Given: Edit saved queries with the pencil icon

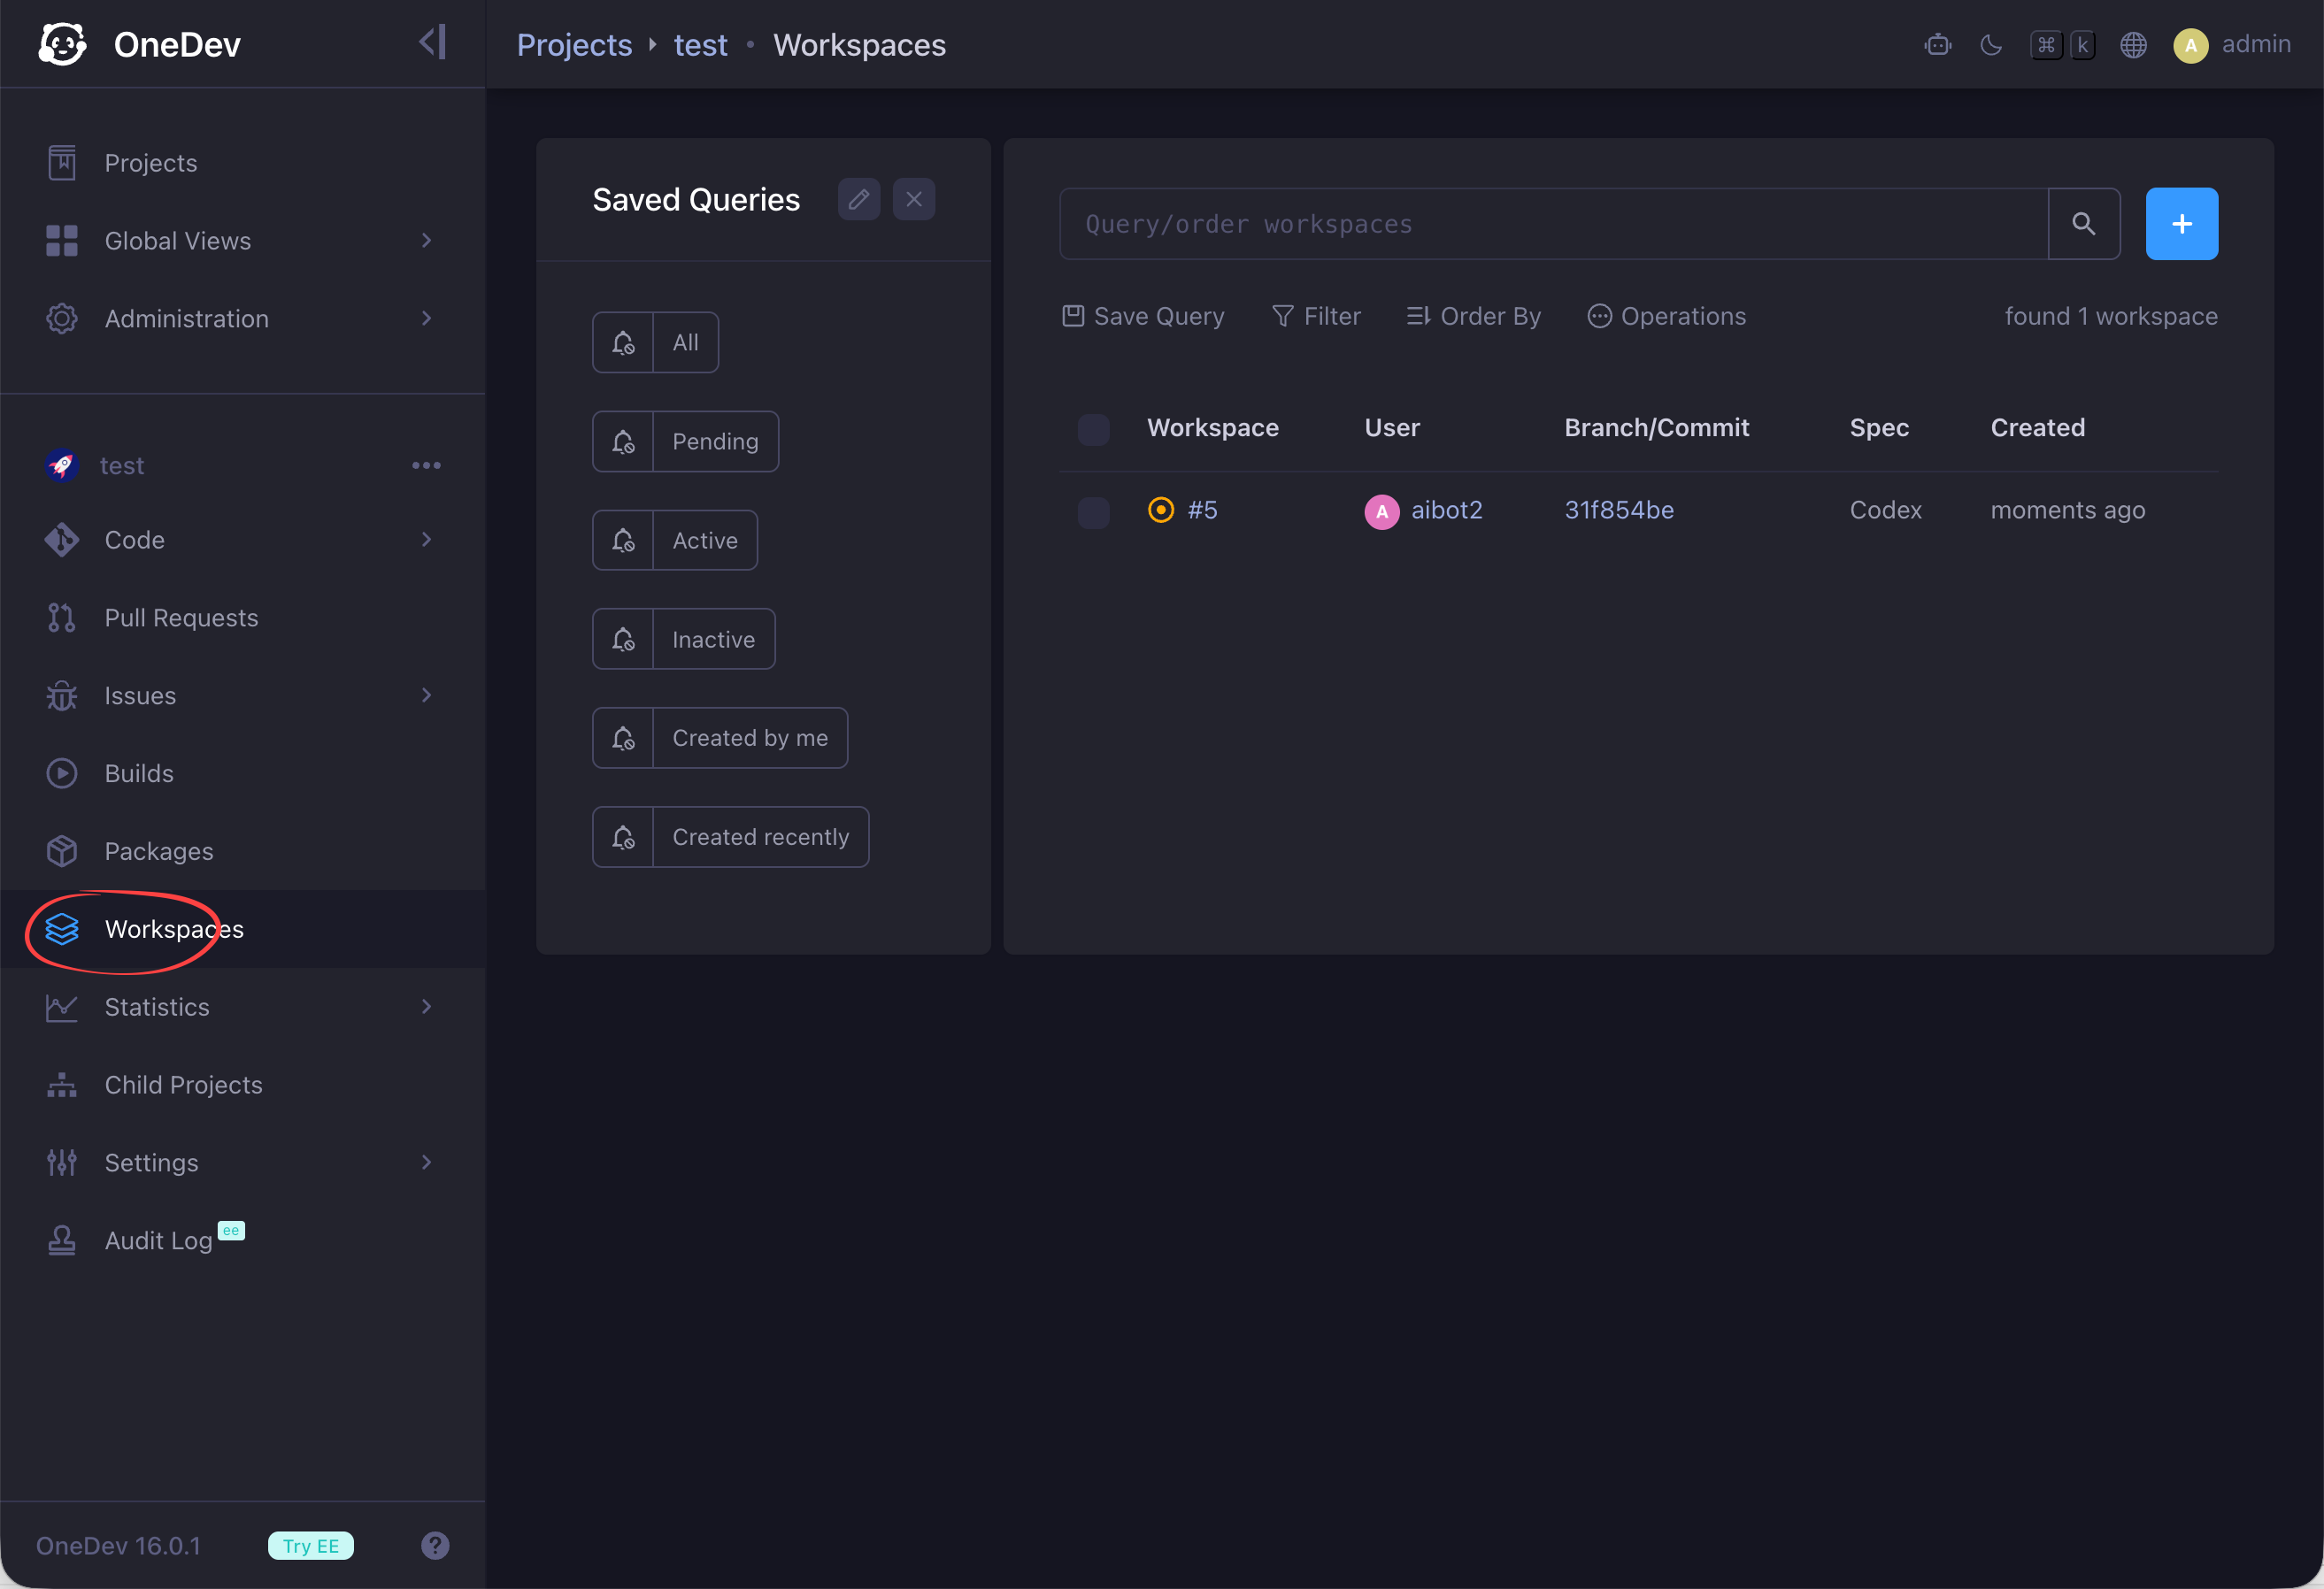Looking at the screenshot, I should (x=859, y=199).
